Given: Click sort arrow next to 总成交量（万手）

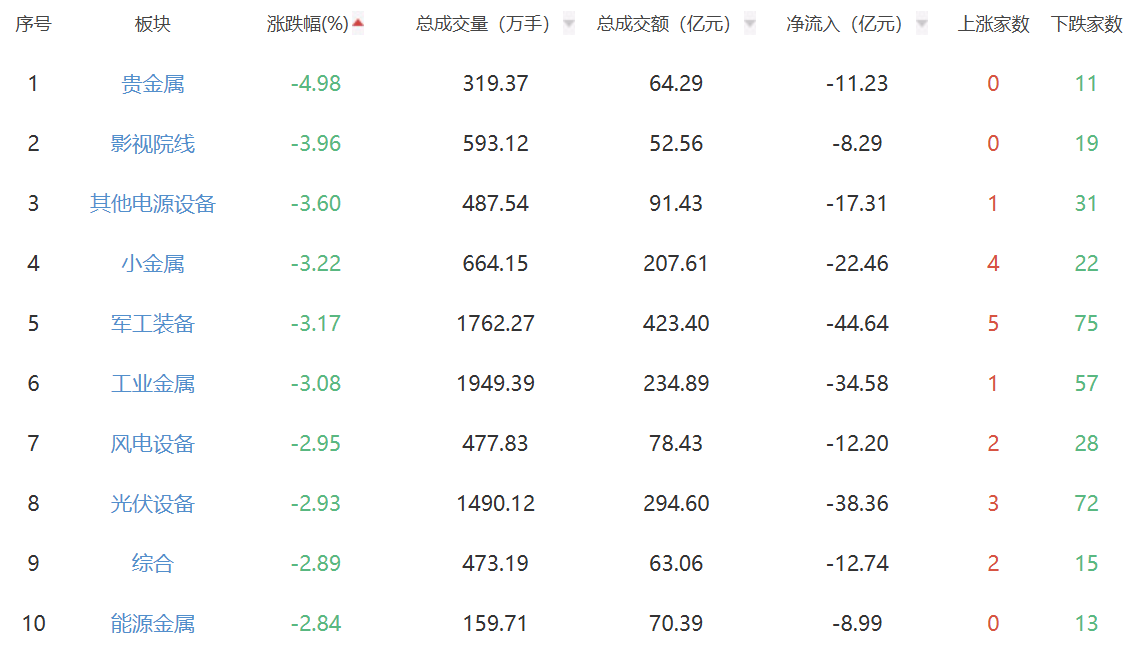Looking at the screenshot, I should (x=569, y=24).
